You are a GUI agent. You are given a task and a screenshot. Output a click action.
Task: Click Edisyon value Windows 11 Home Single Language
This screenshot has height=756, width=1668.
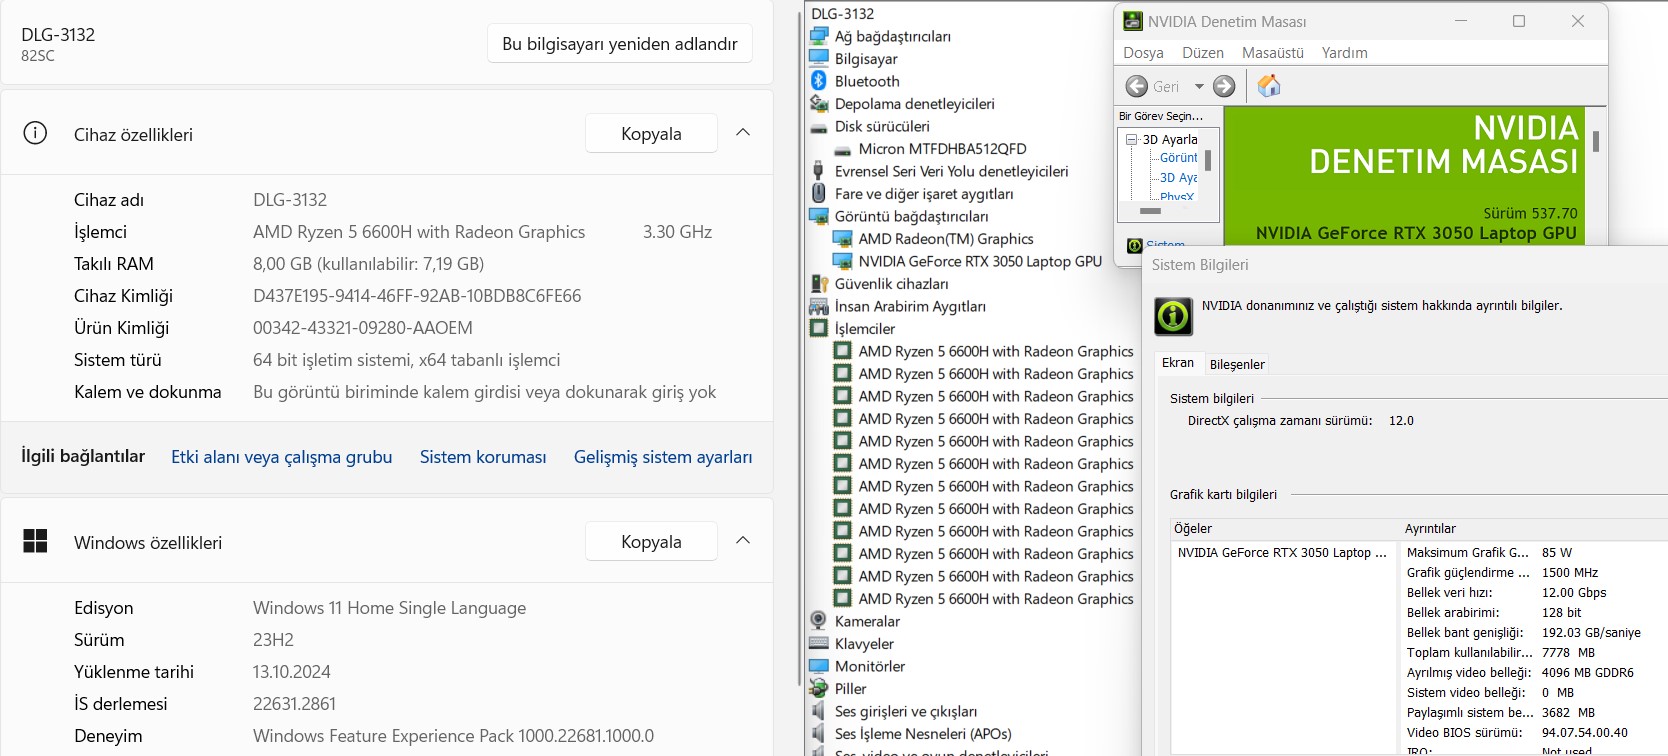point(389,608)
